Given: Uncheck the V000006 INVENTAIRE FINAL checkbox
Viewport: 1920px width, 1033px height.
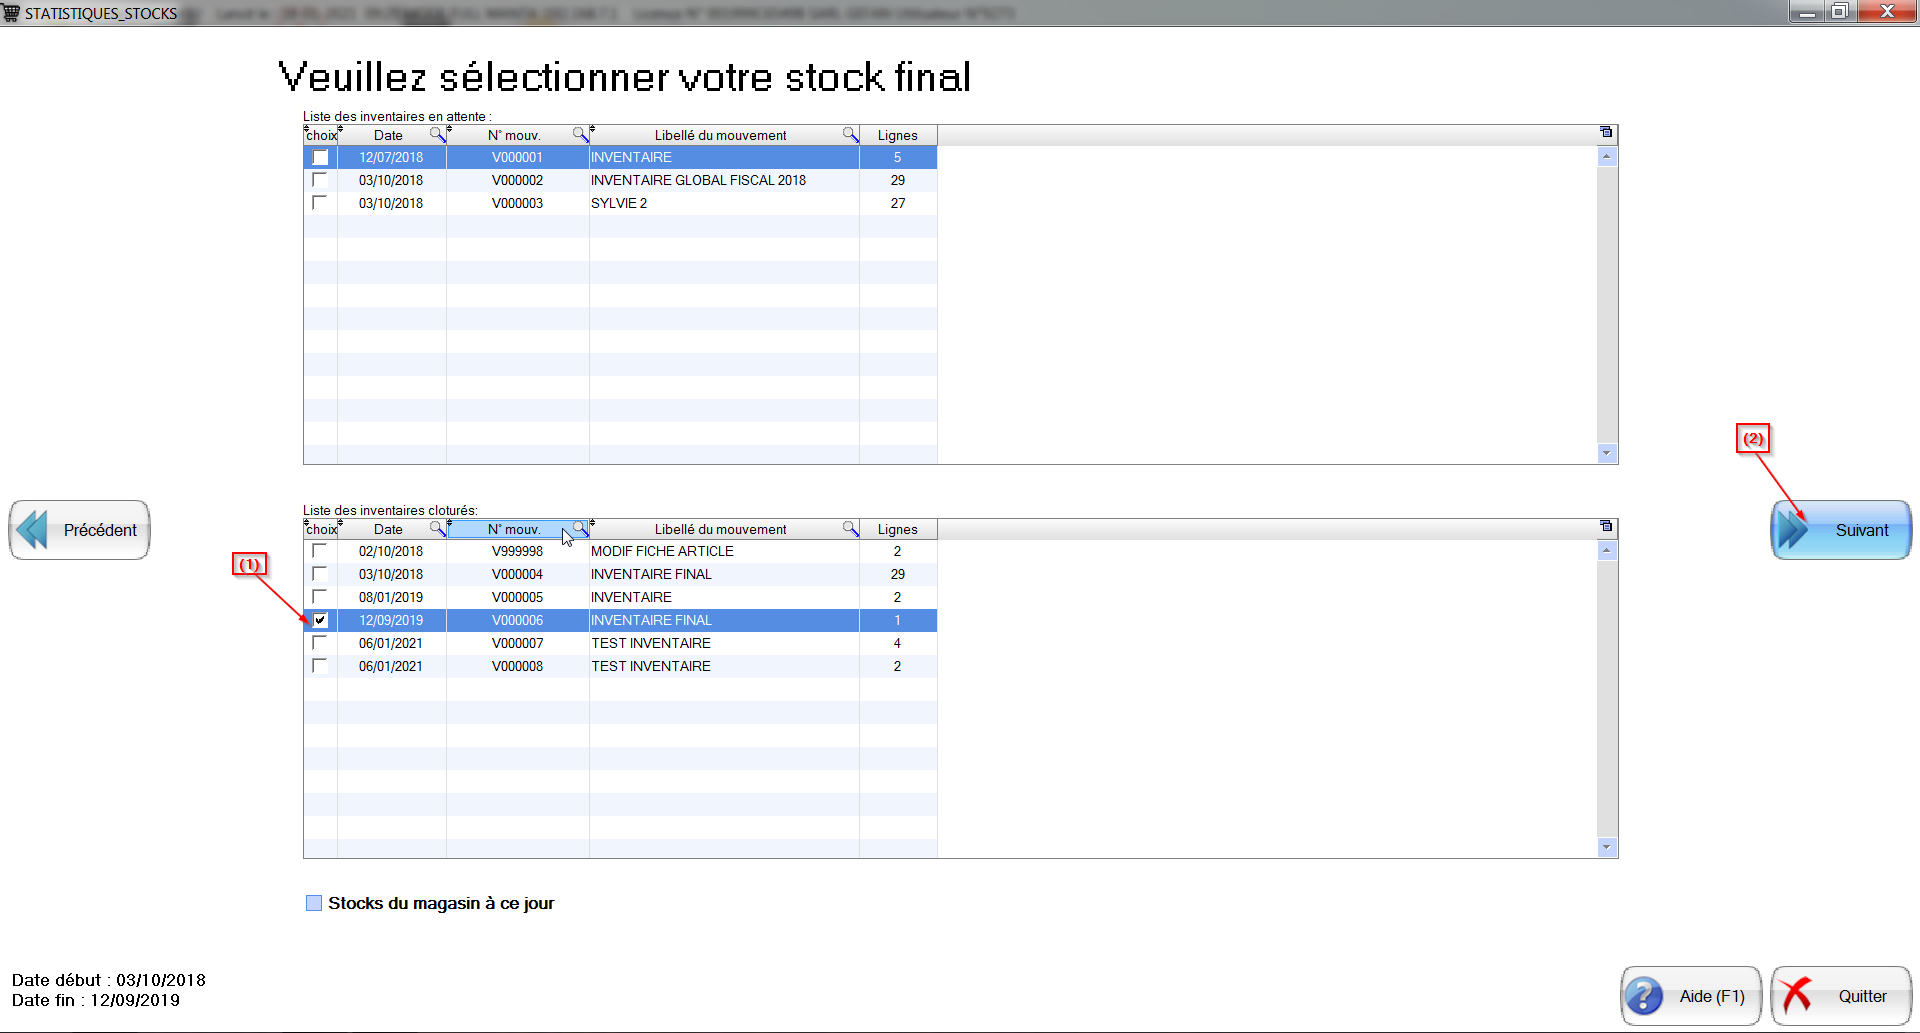Looking at the screenshot, I should (320, 620).
